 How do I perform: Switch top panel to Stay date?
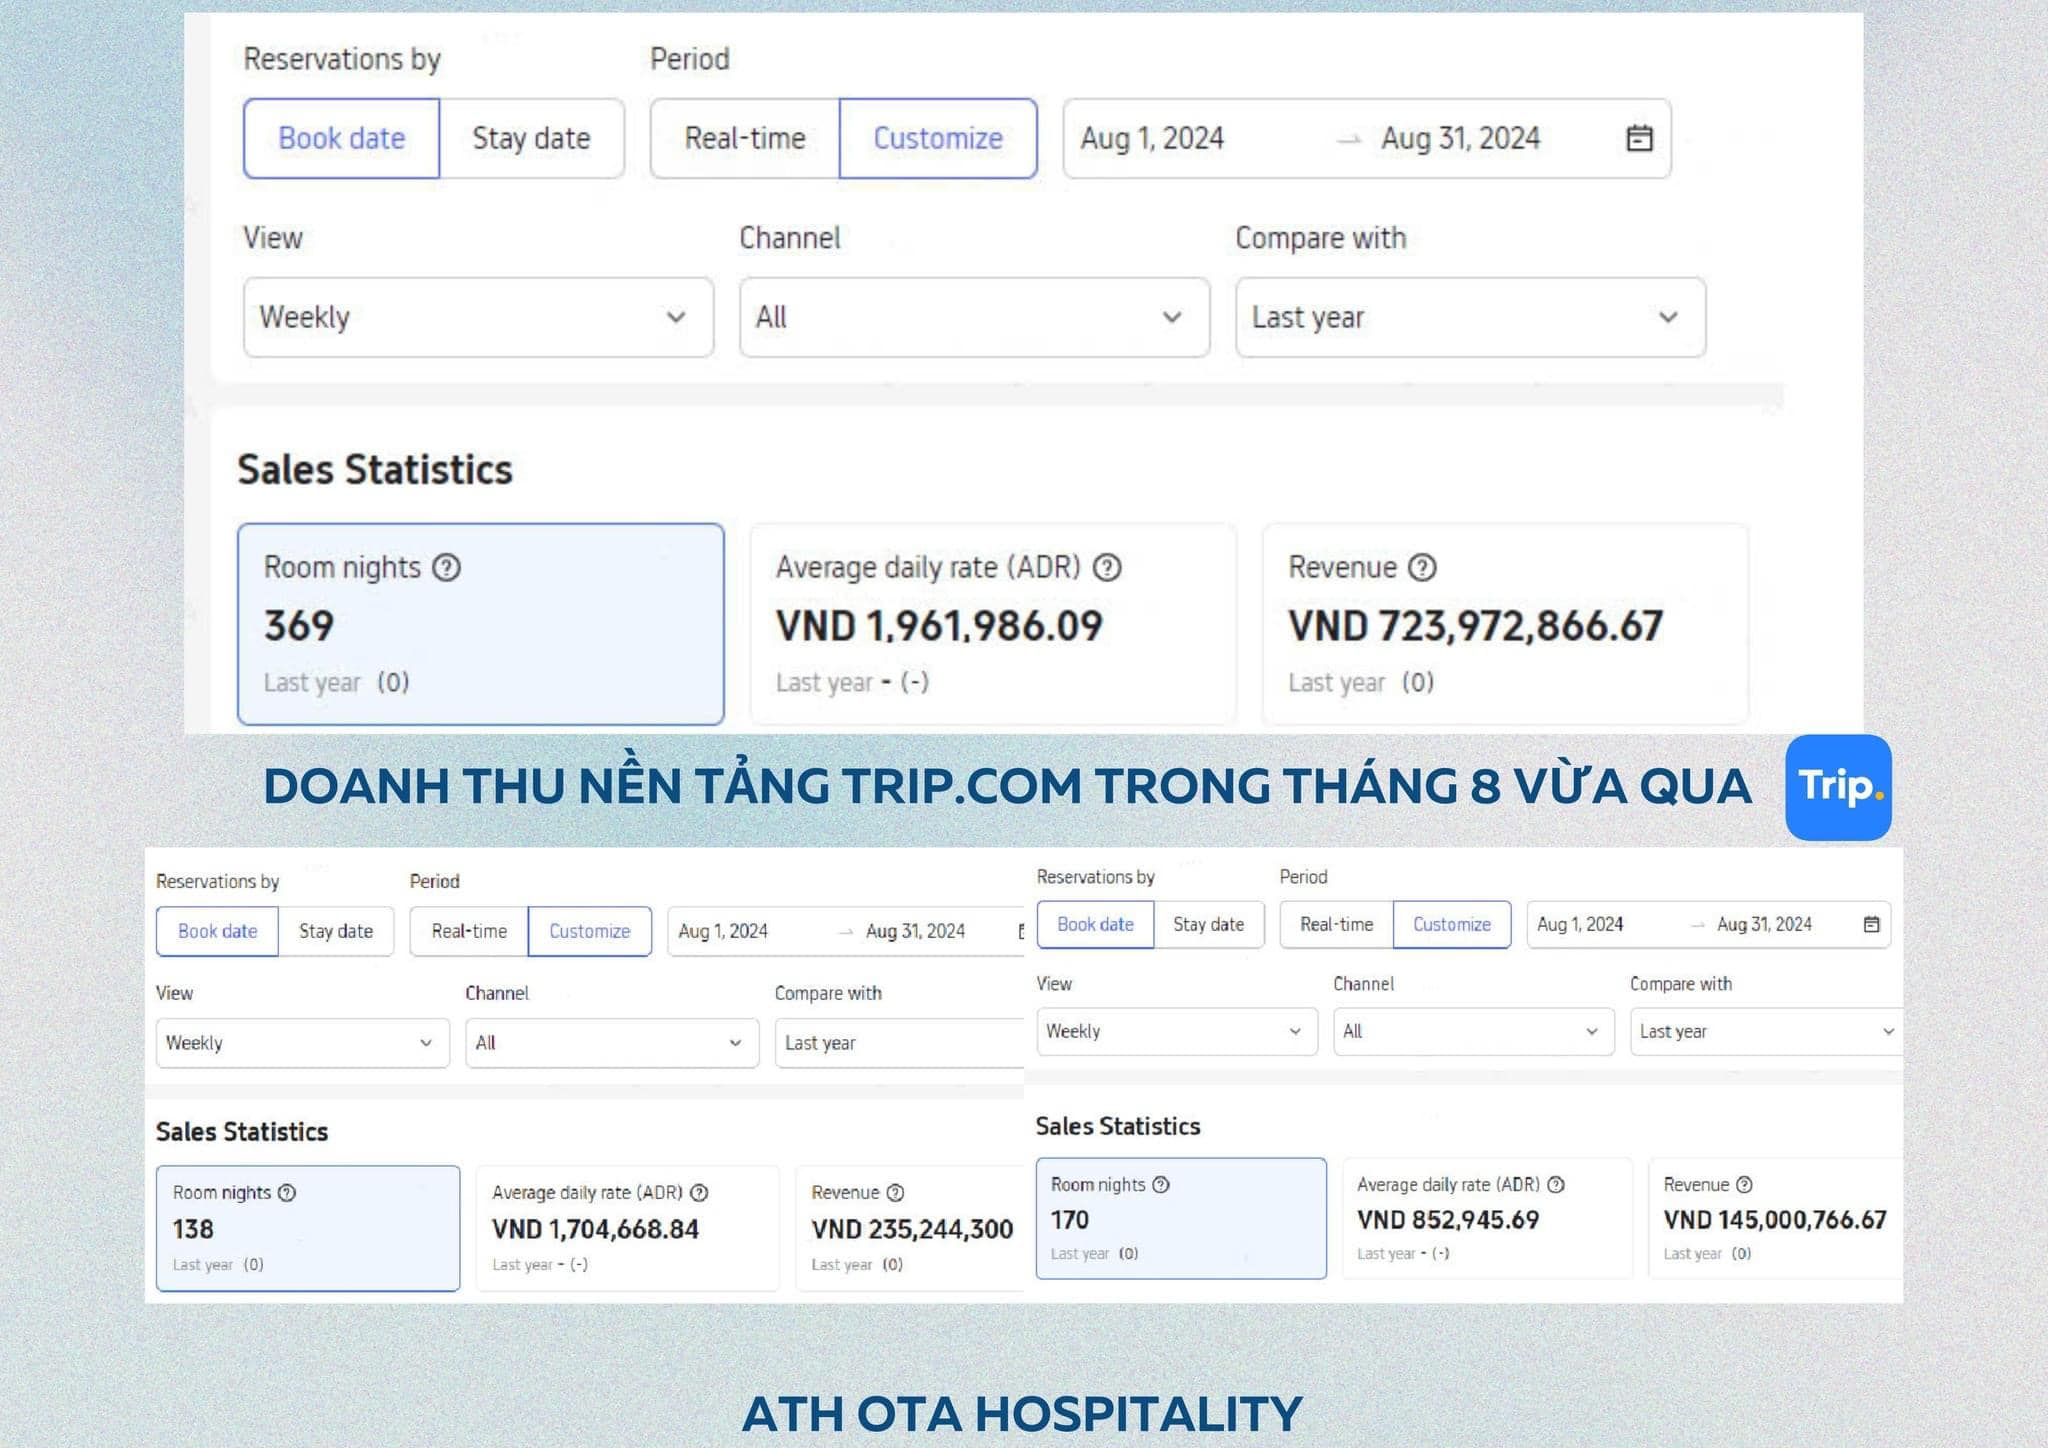[x=531, y=138]
